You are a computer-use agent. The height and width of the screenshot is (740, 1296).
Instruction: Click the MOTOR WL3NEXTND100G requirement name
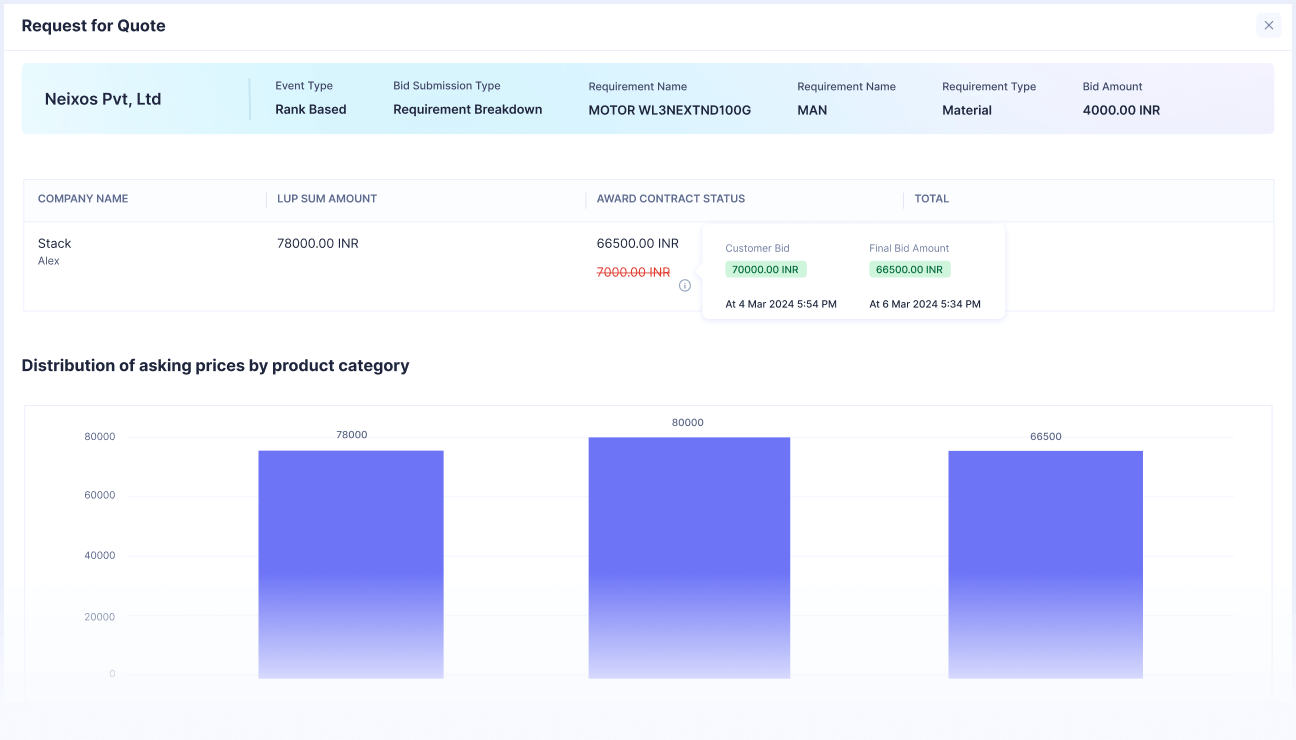click(x=668, y=110)
